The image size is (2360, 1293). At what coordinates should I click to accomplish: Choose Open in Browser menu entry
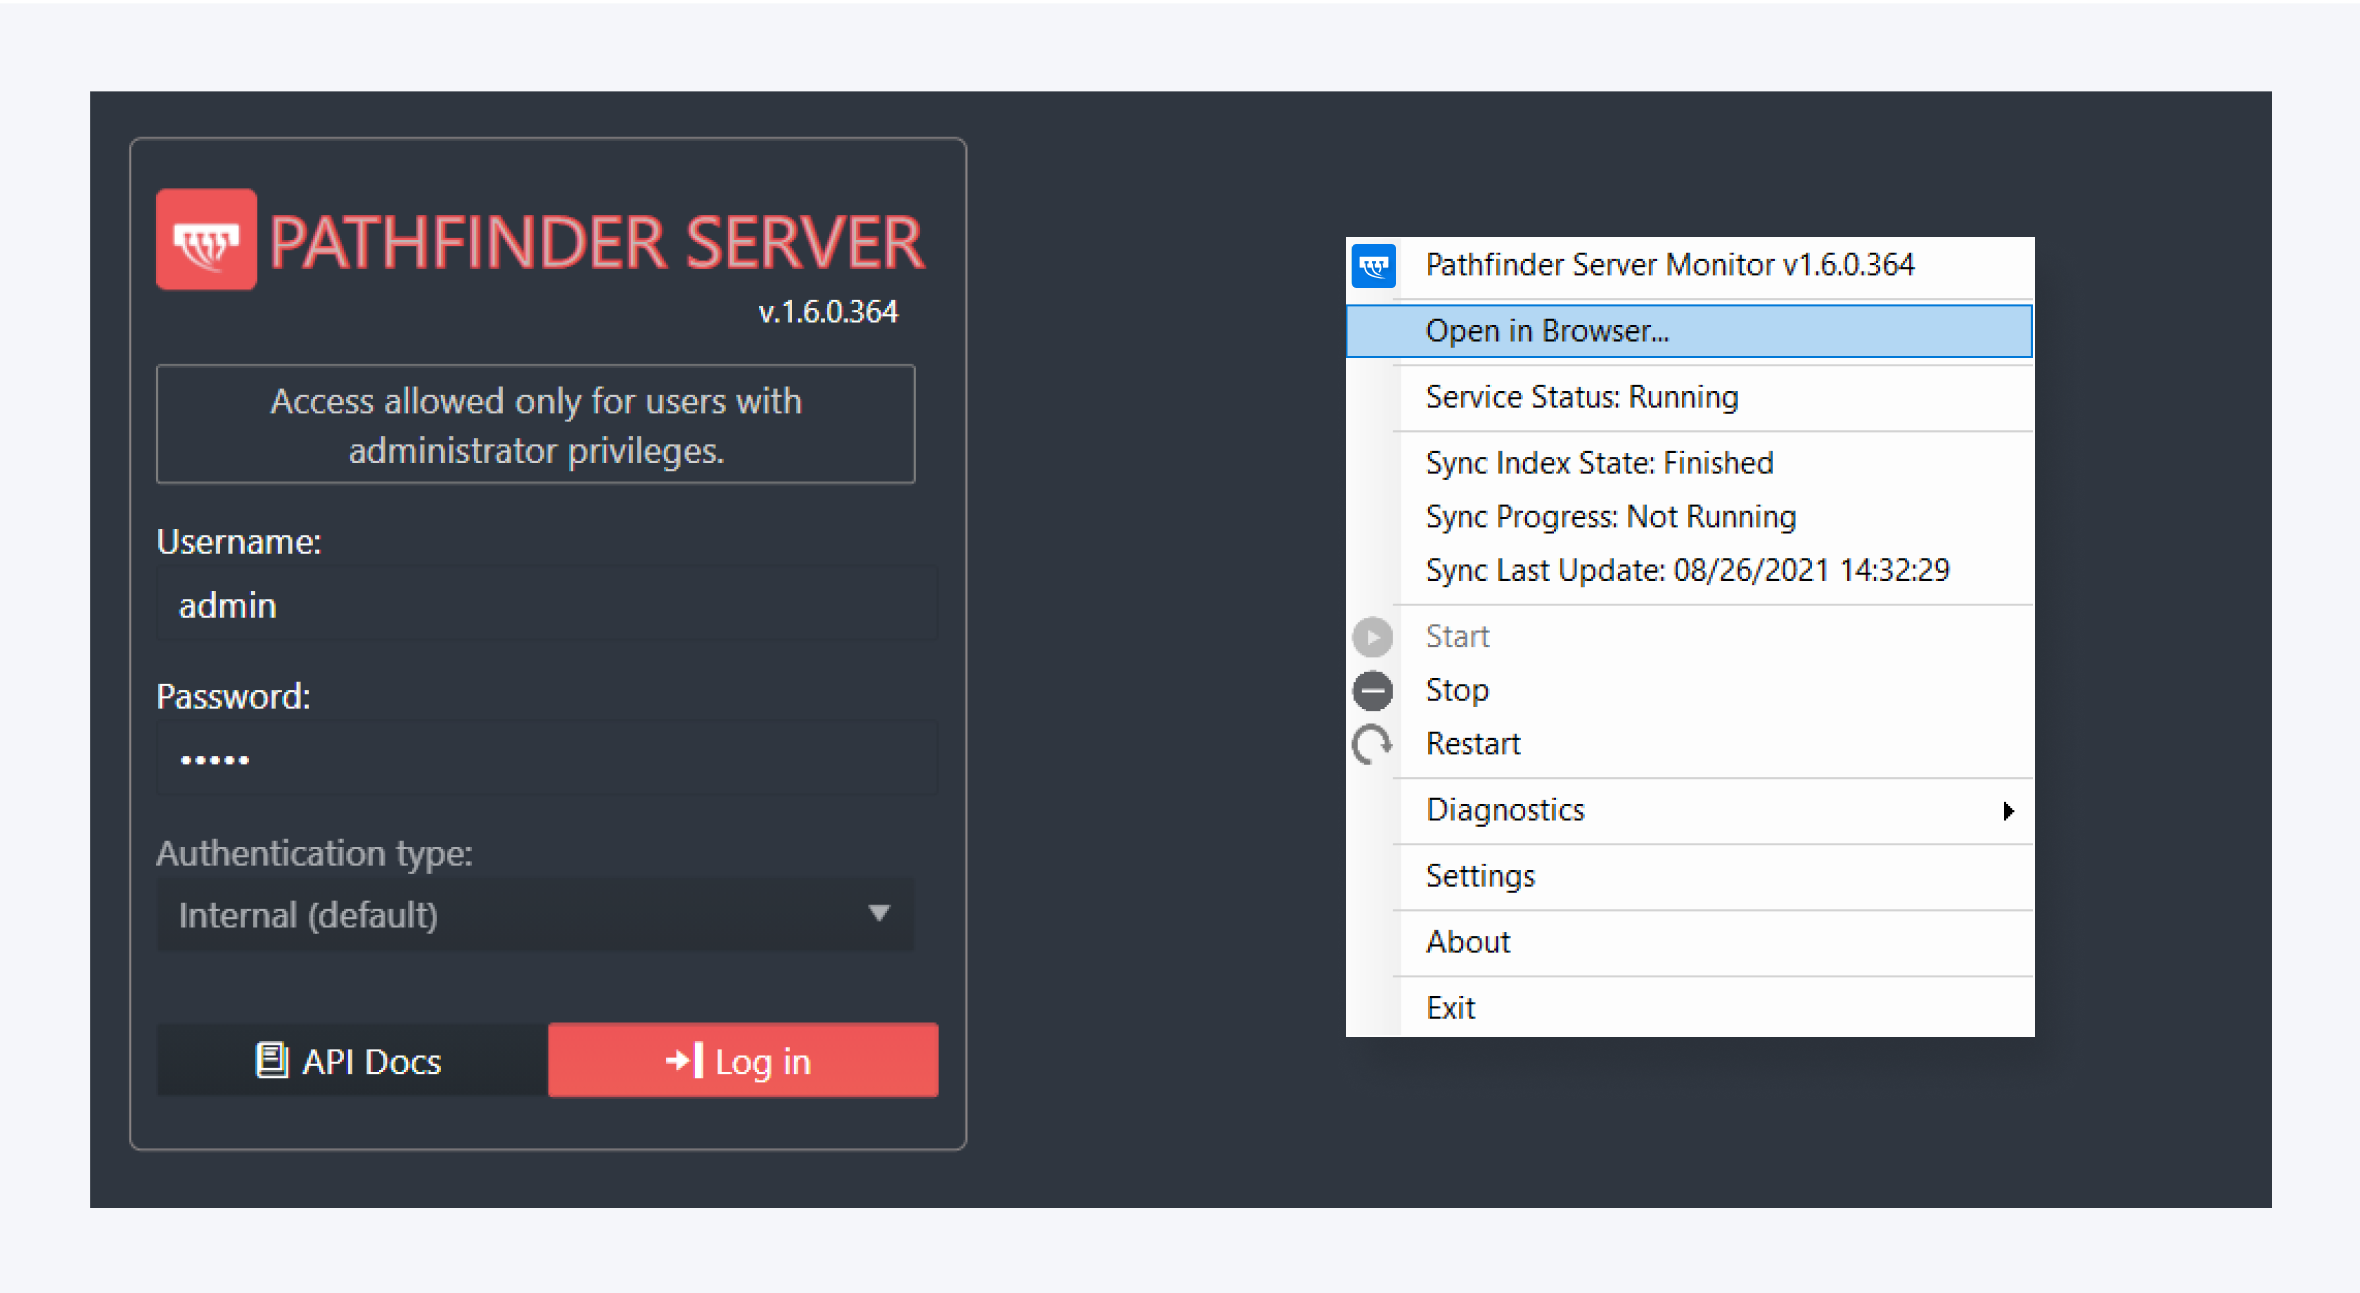(x=1546, y=331)
